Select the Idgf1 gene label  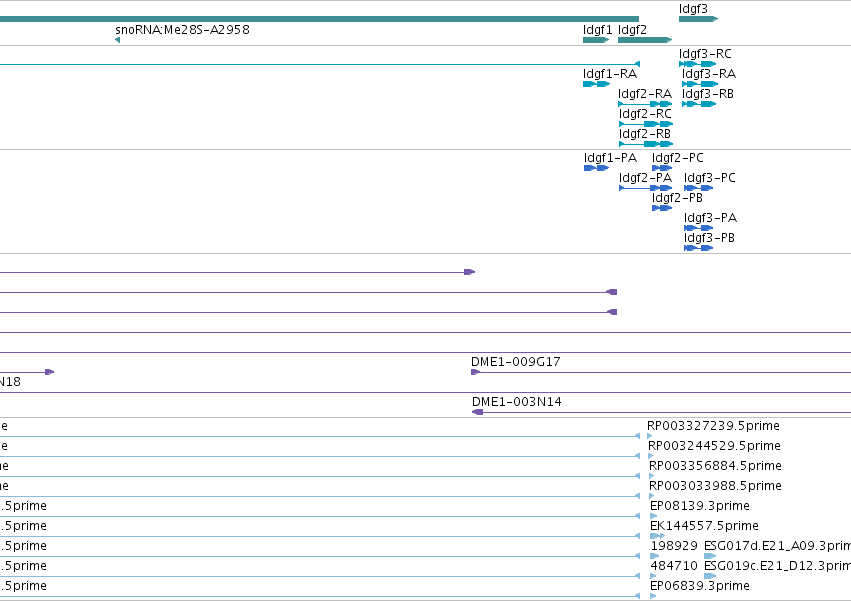(597, 30)
